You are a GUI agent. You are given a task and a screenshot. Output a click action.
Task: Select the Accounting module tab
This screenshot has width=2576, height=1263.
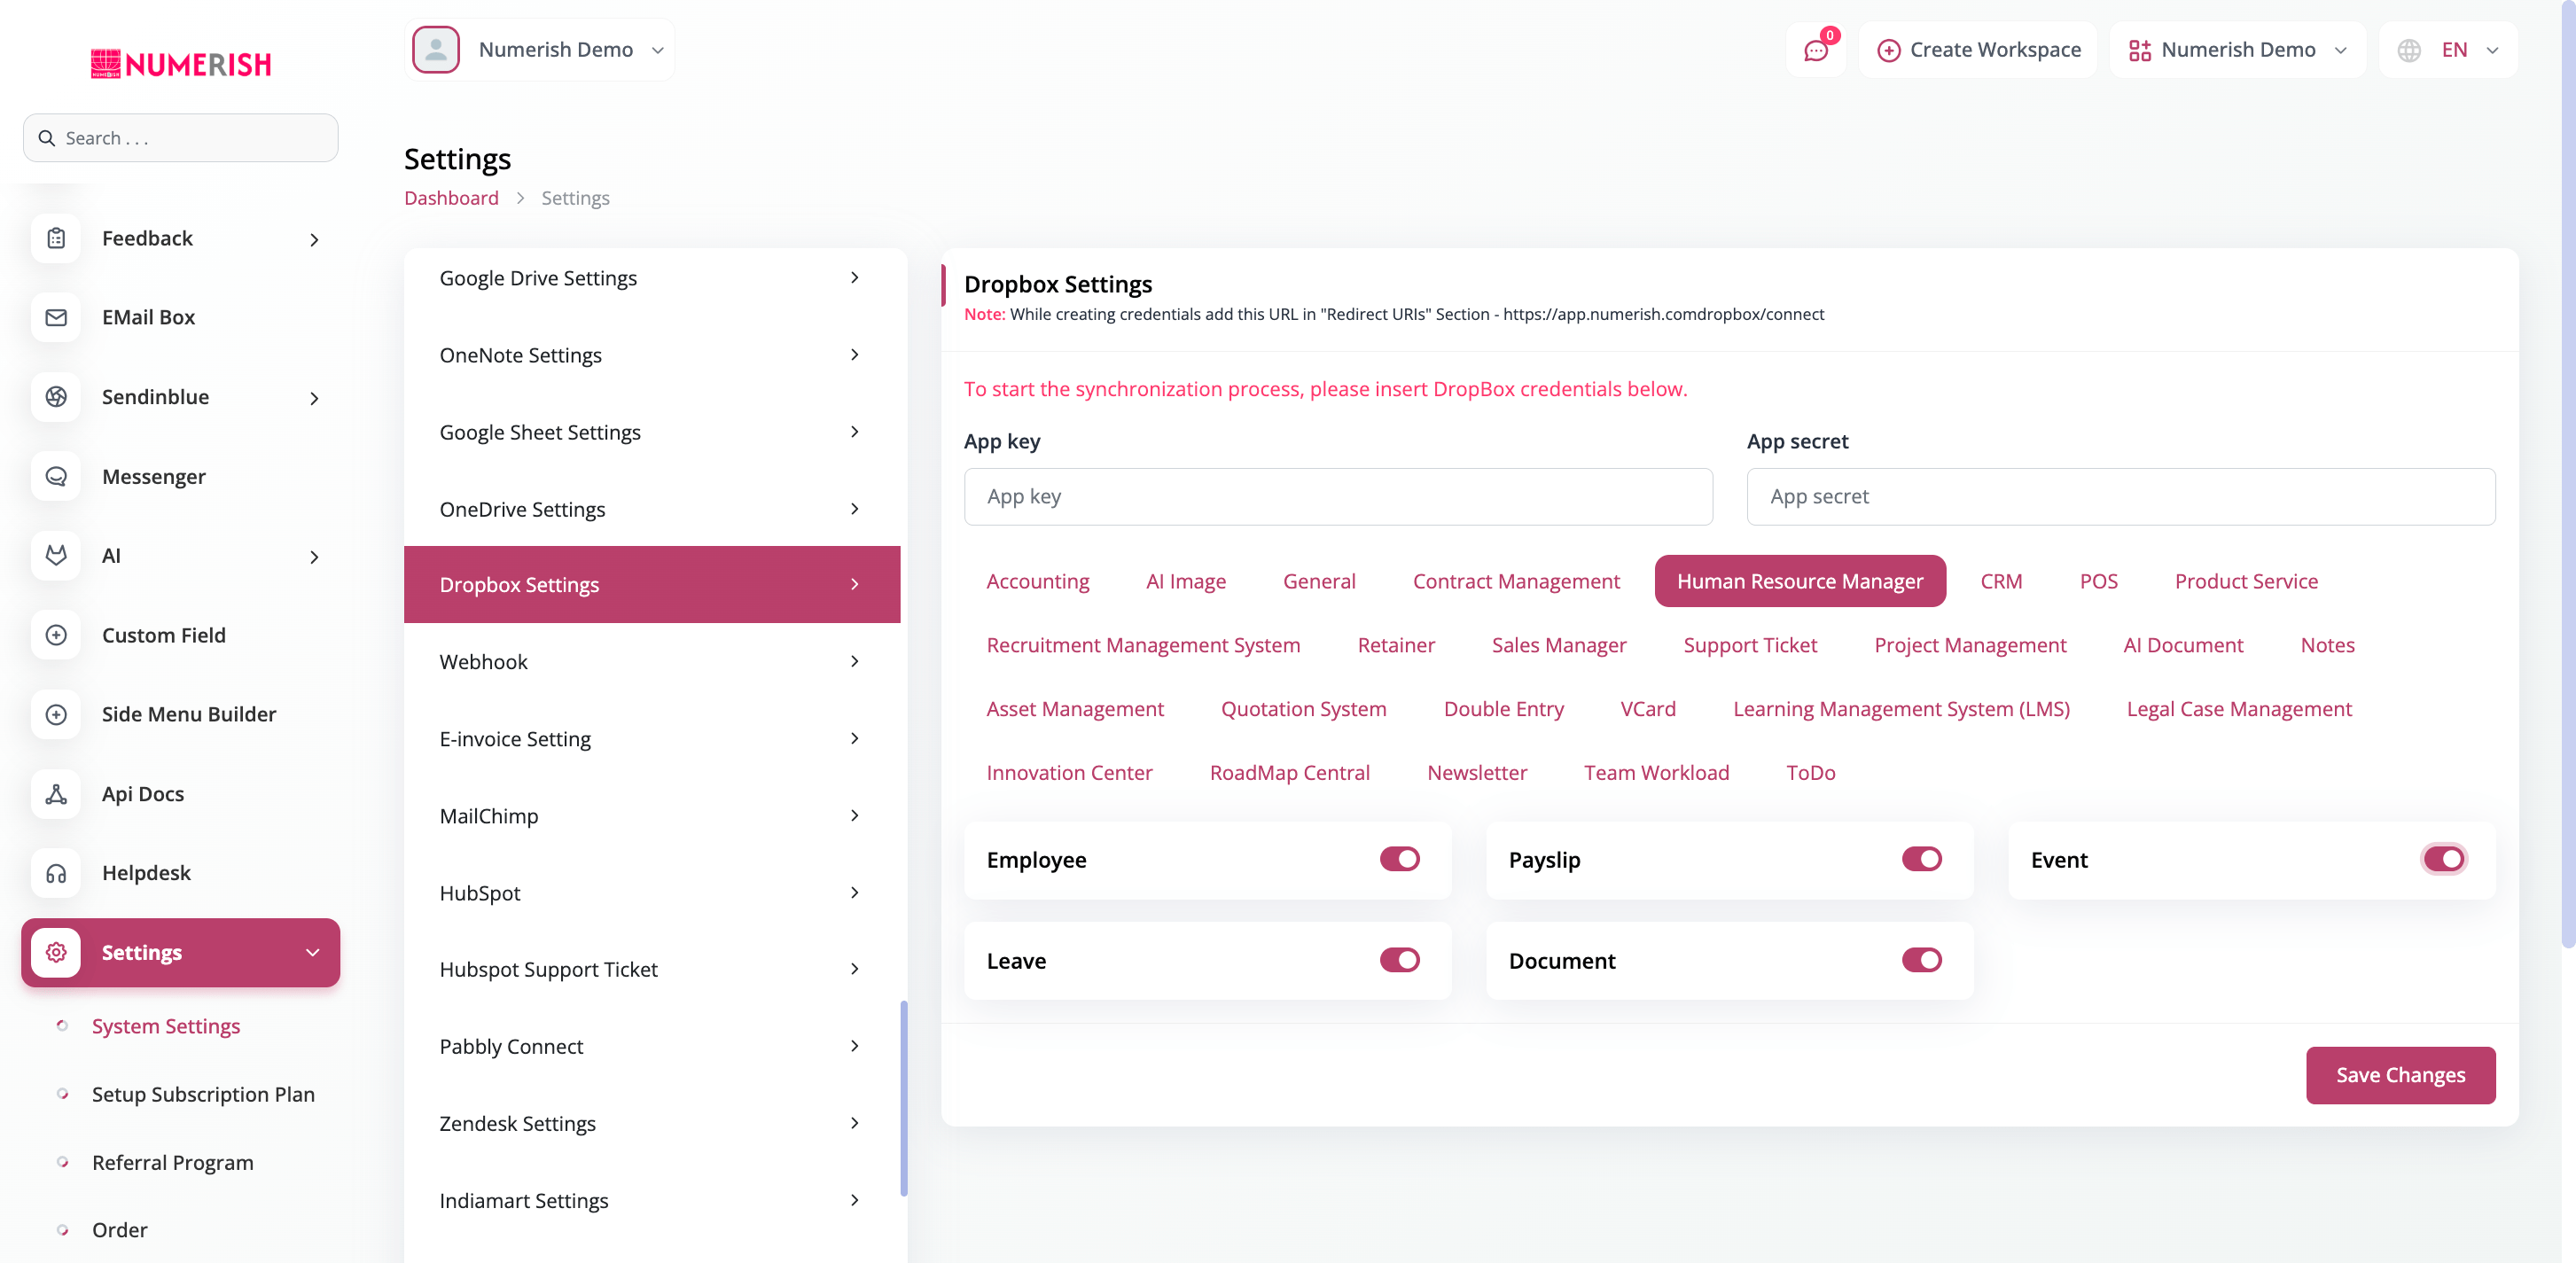(1038, 581)
